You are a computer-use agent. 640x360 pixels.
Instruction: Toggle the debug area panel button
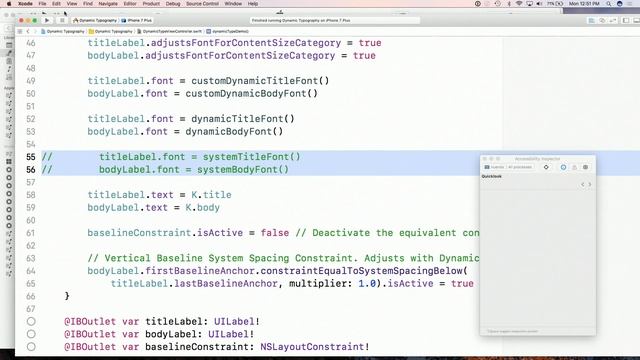tap(636, 20)
